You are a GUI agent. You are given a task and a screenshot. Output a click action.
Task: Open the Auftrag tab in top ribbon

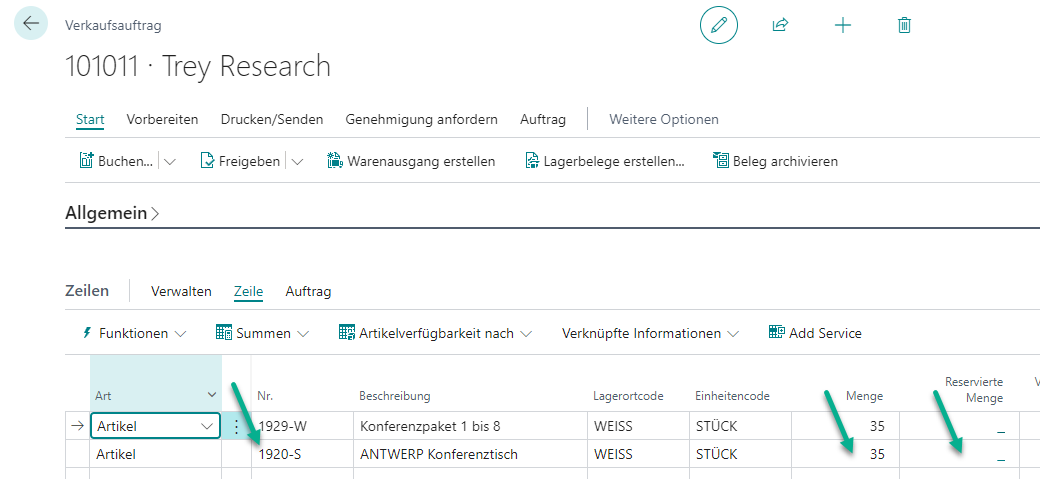[543, 120]
